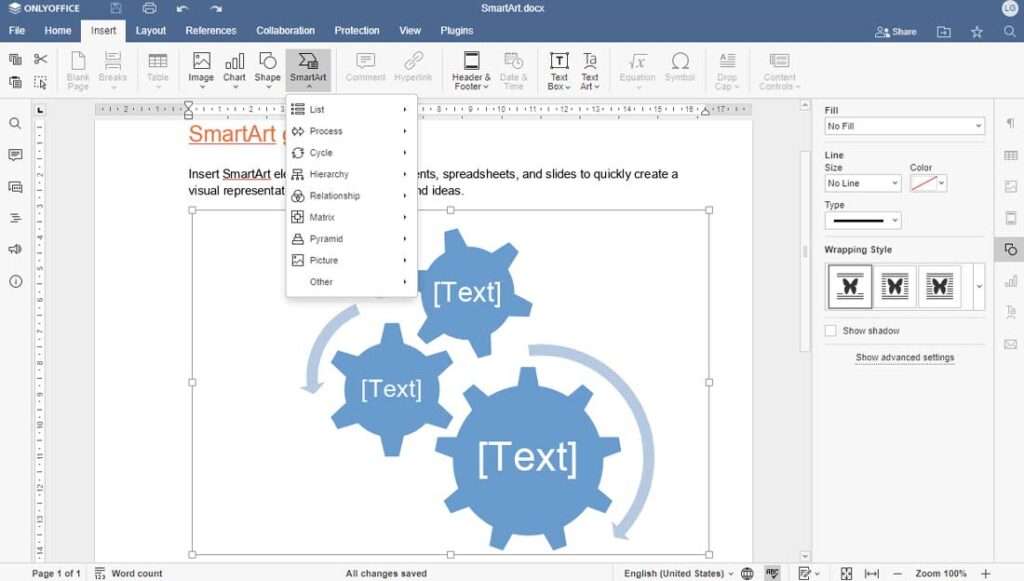Open Feedback & Support megaphone icon
The image size is (1024, 581).
coord(15,249)
